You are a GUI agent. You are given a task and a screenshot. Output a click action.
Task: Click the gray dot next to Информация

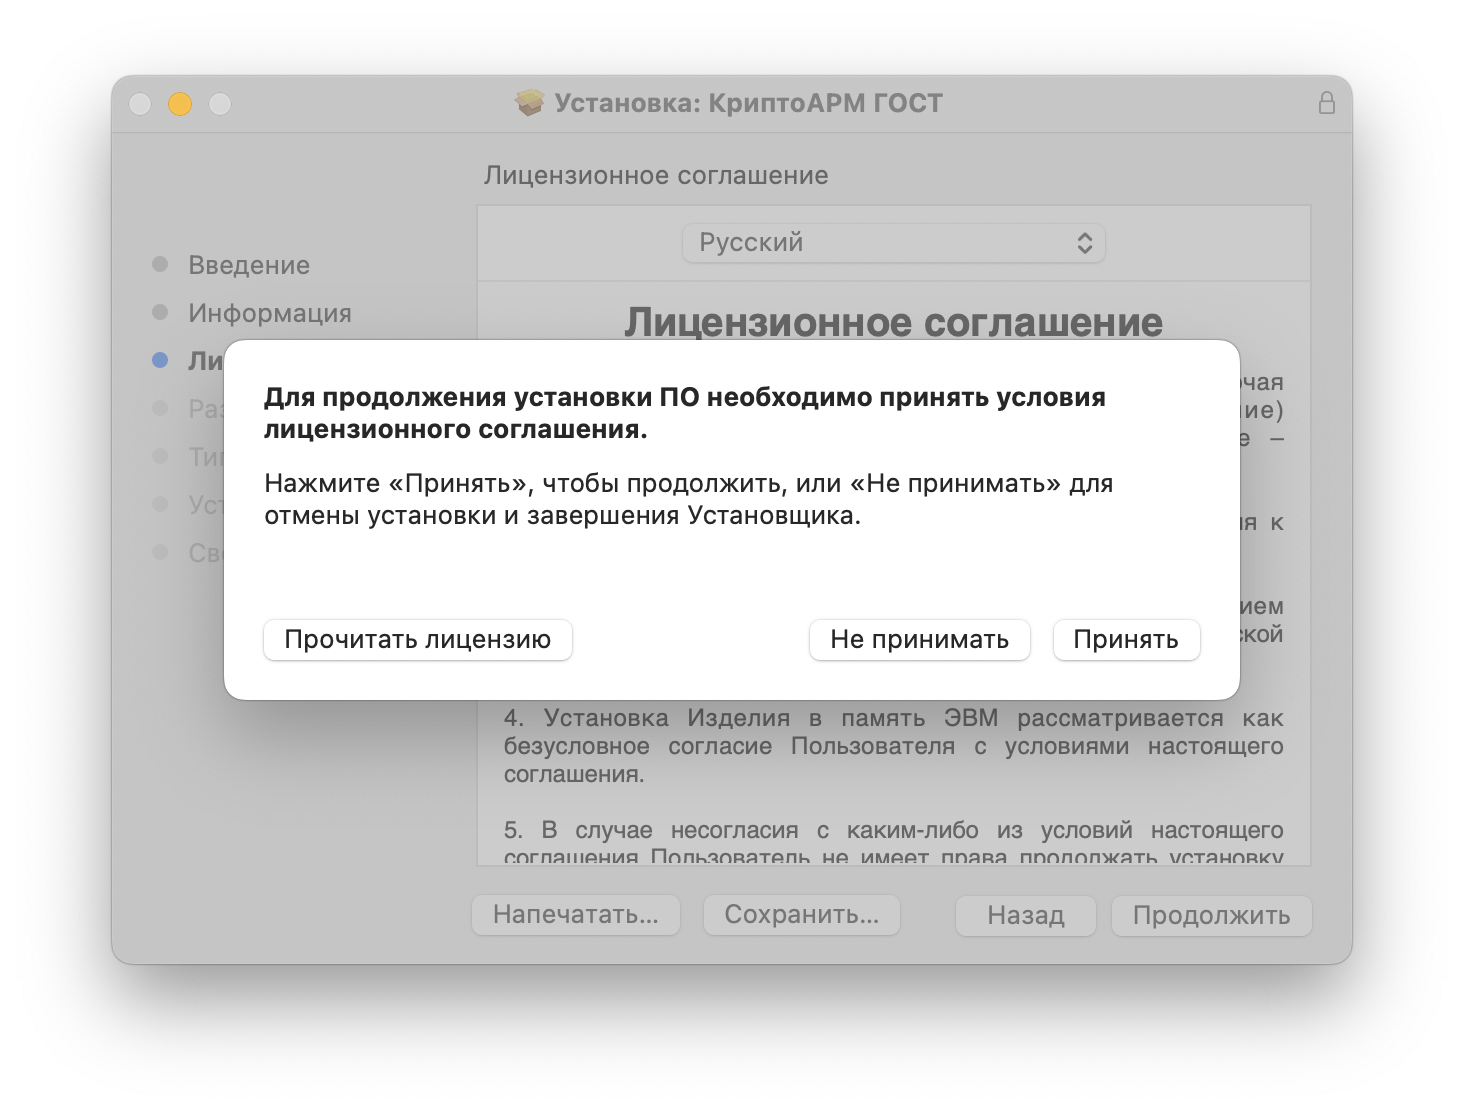coord(160,312)
